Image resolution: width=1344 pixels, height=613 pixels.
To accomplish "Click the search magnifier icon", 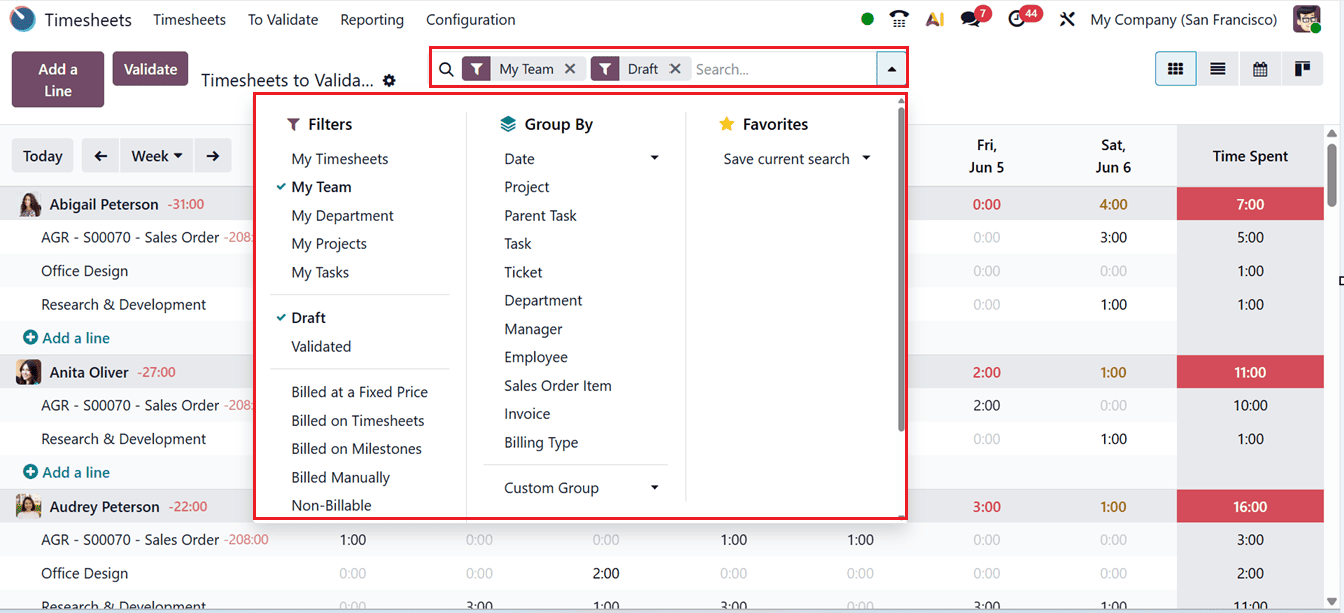I will (x=446, y=69).
